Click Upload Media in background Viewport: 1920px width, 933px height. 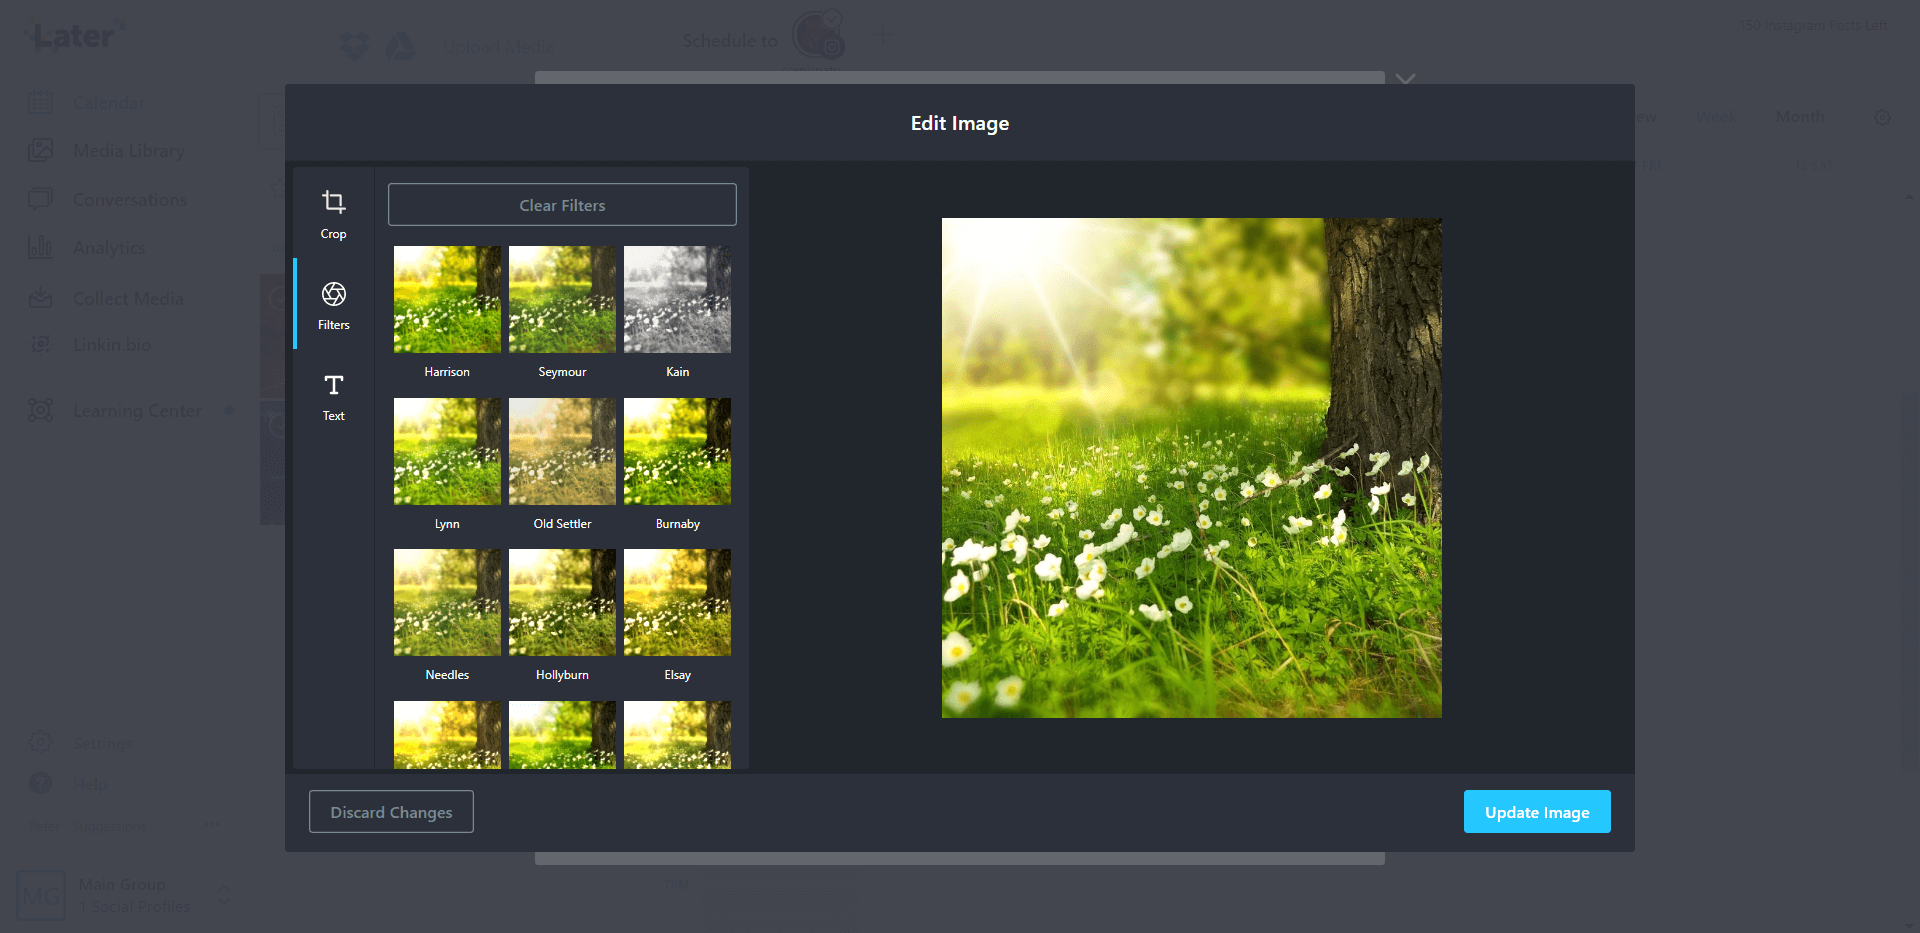pos(498,47)
